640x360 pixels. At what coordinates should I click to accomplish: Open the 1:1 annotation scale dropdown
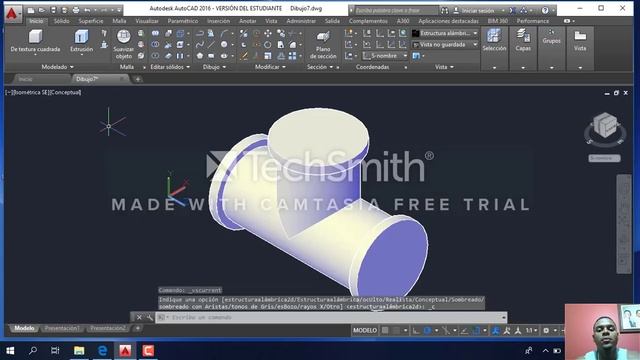coord(531,331)
